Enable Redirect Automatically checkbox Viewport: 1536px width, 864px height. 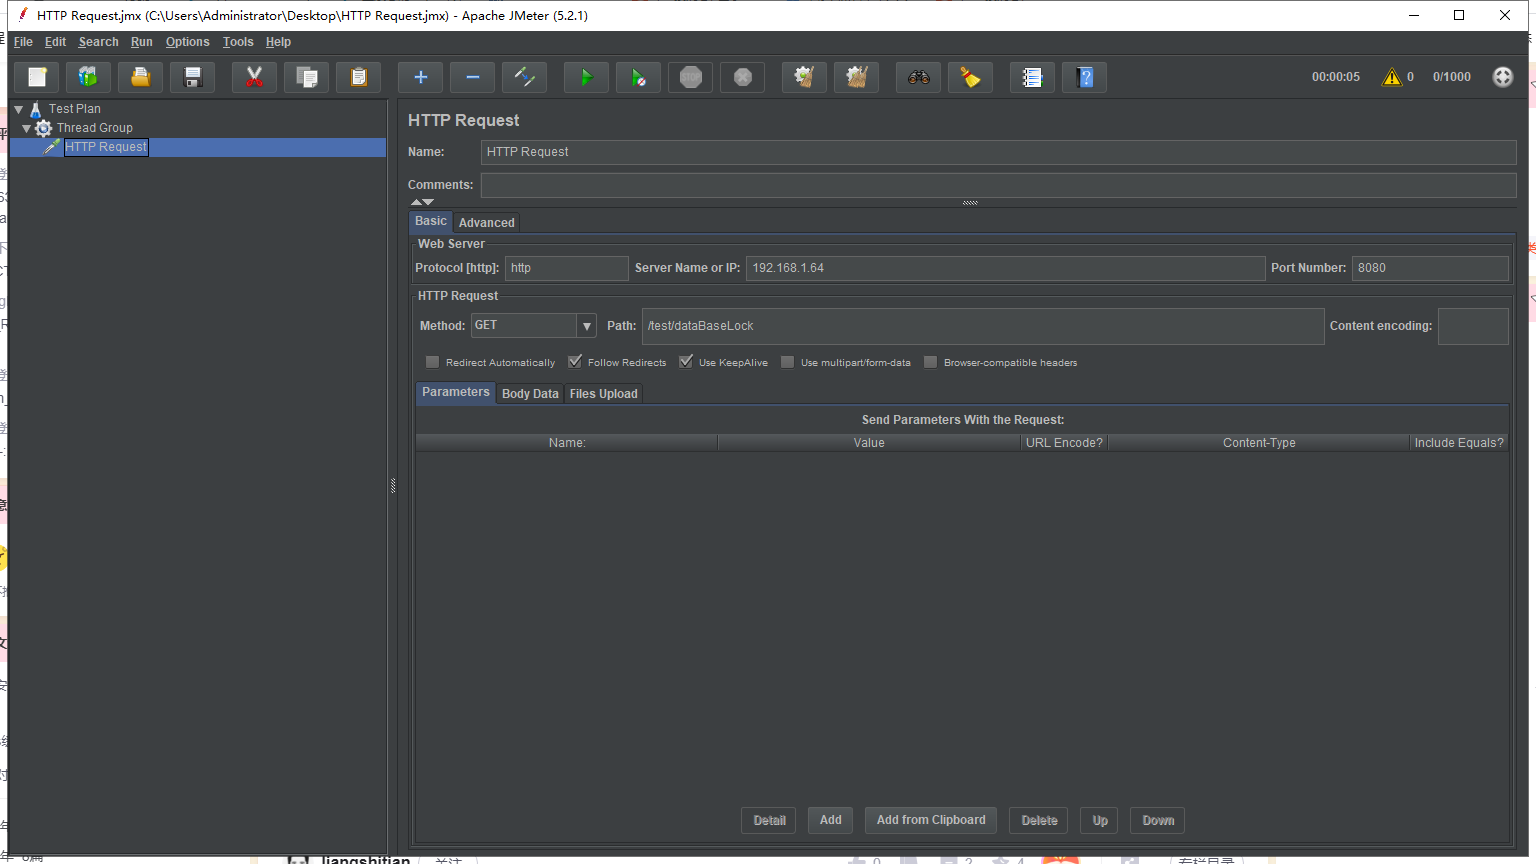point(432,362)
